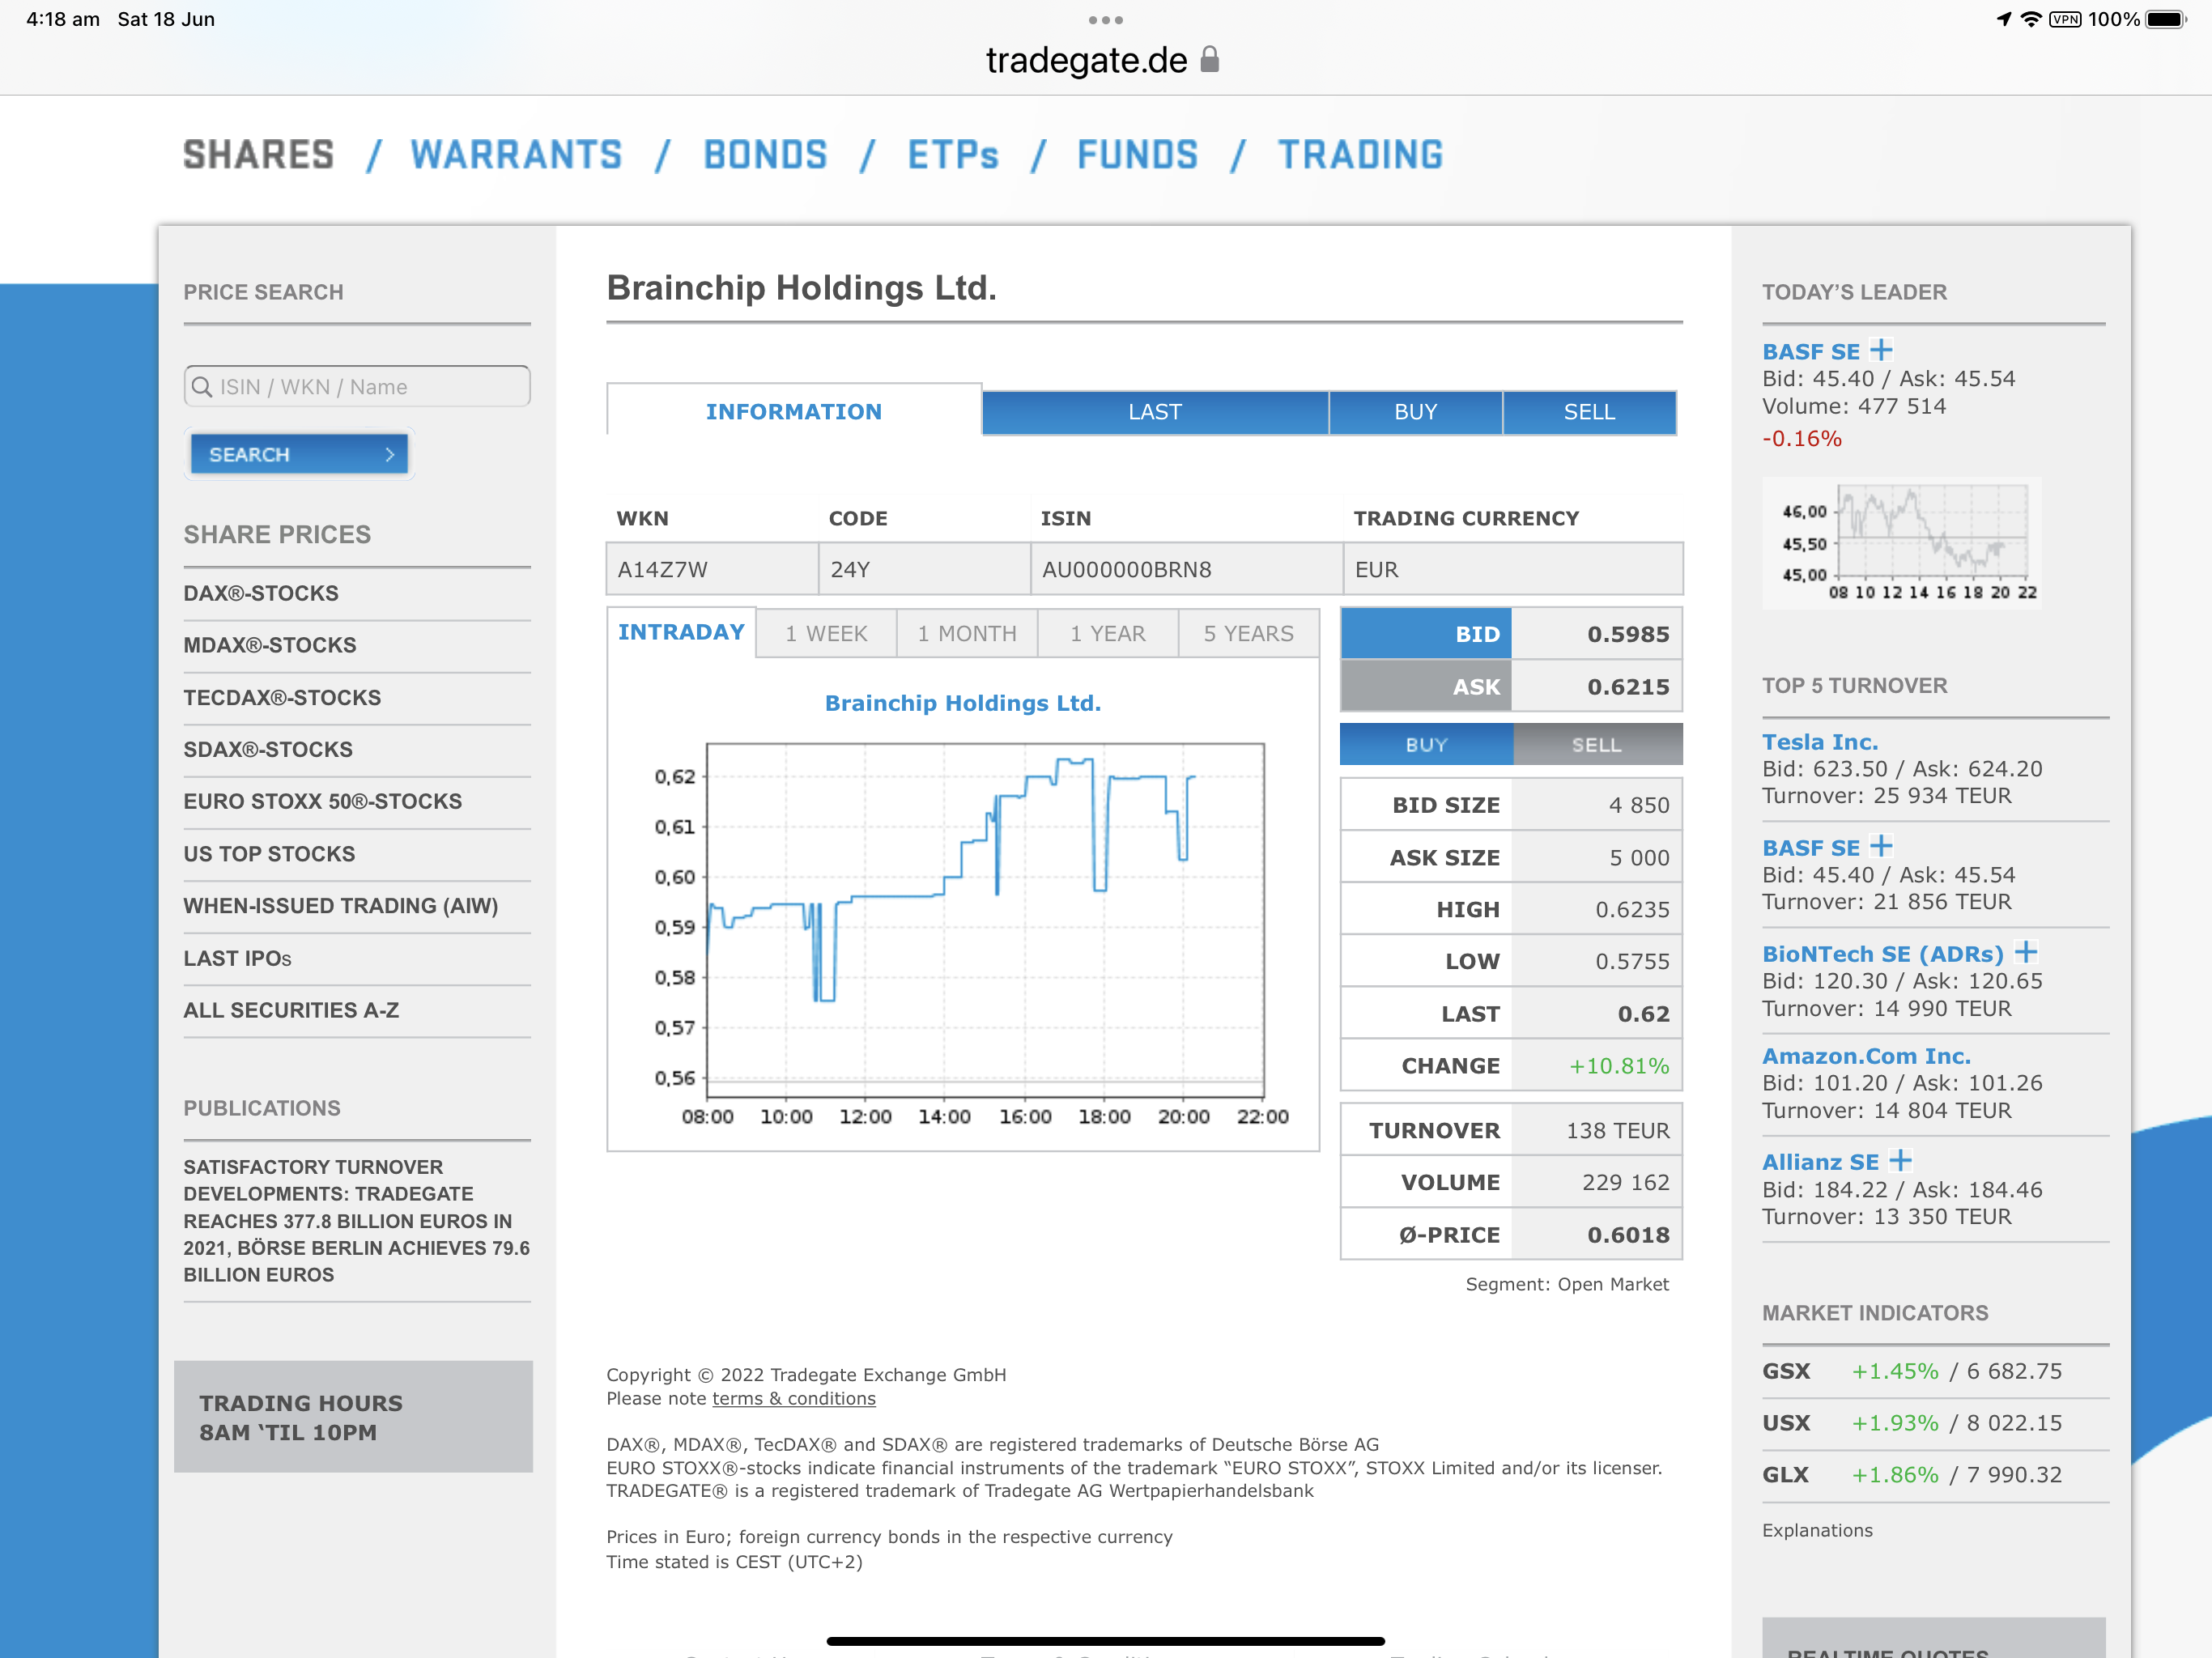Switch to the SELL tab in the top tab bar
The image size is (2212, 1658).
click(x=1590, y=412)
